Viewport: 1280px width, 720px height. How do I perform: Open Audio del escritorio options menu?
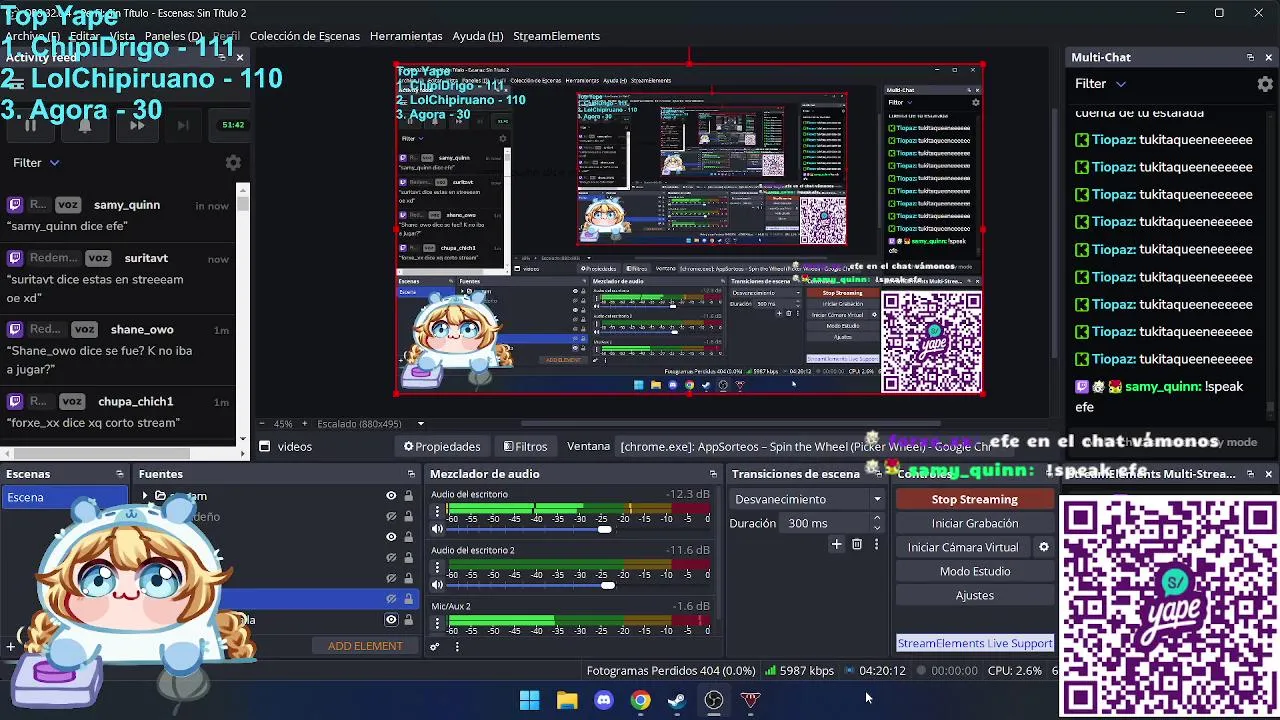pos(437,512)
